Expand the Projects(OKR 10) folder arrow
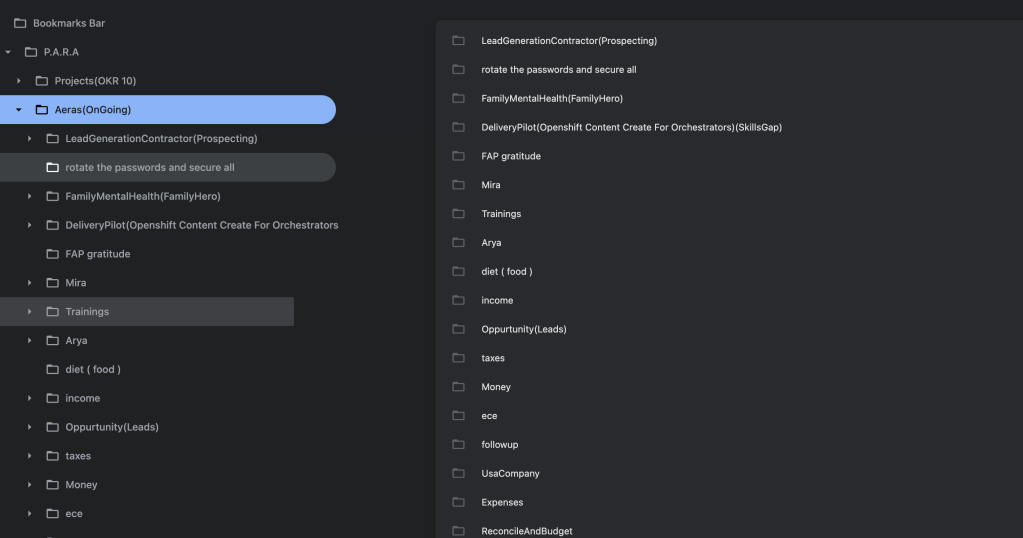Viewport: 1023px width, 538px height. (x=18, y=81)
